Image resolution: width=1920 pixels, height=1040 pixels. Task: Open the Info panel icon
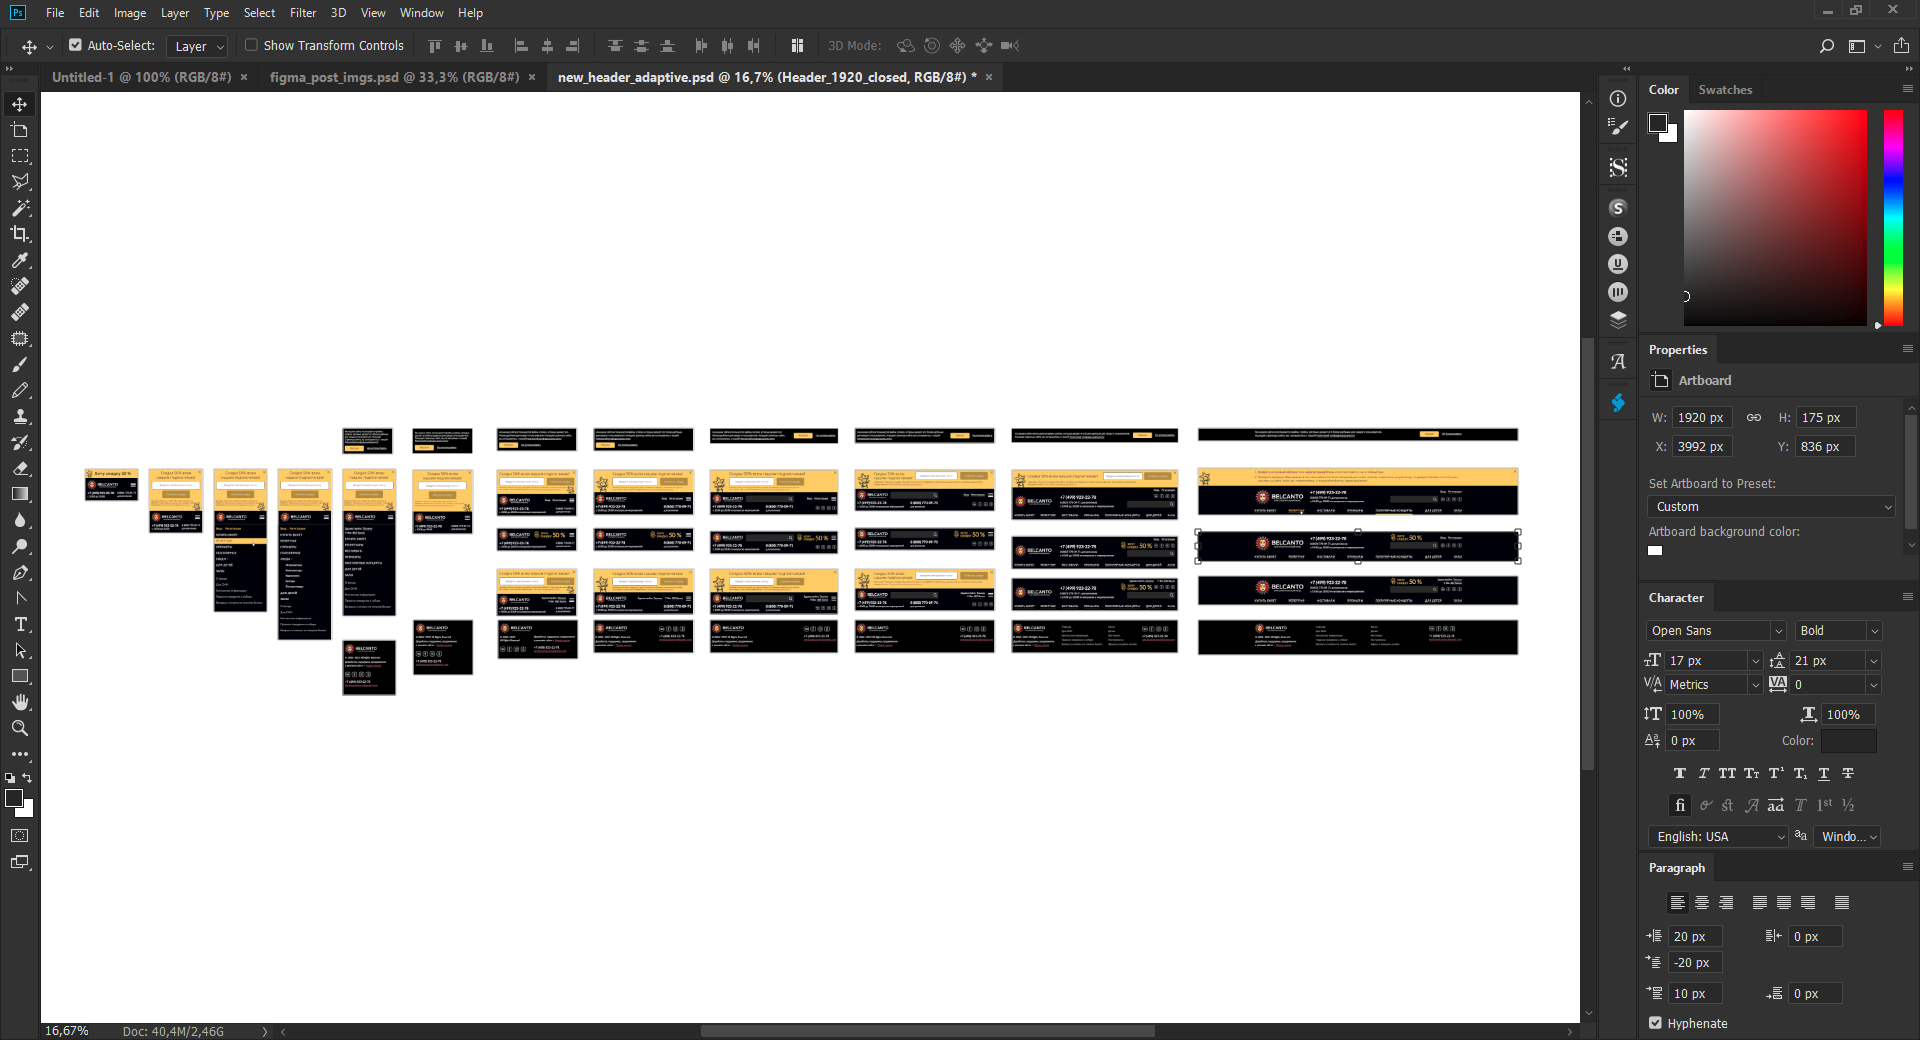tap(1618, 98)
